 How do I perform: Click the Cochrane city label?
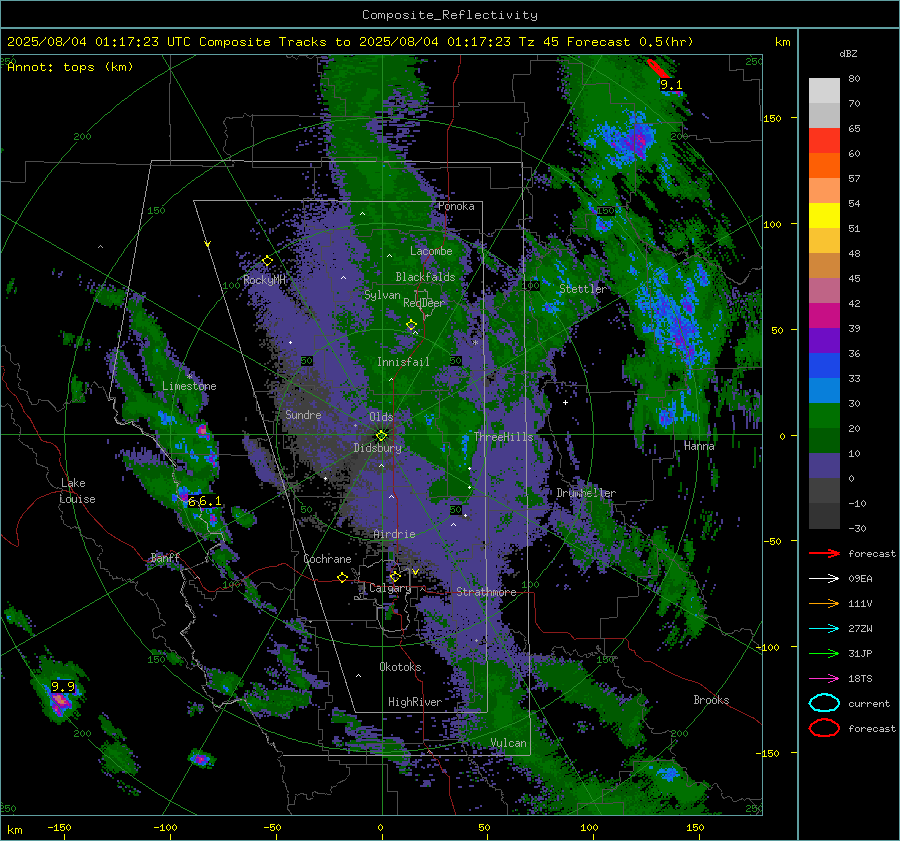pyautogui.click(x=327, y=559)
